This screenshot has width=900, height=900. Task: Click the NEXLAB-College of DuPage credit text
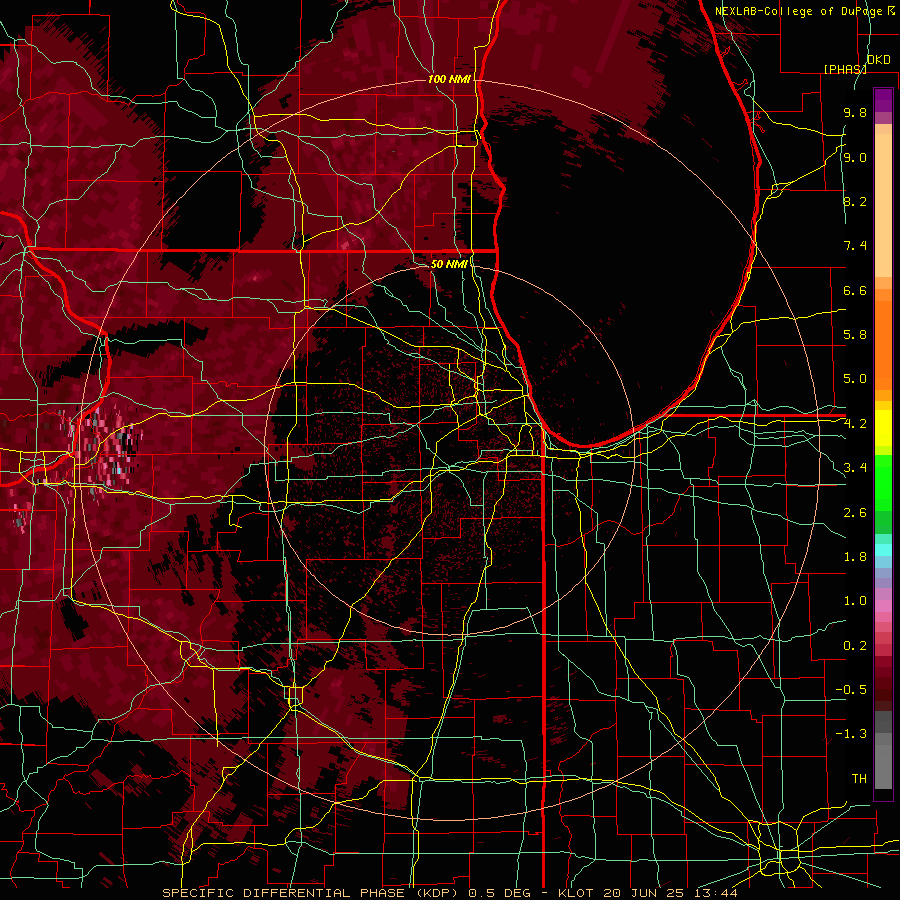click(x=798, y=11)
